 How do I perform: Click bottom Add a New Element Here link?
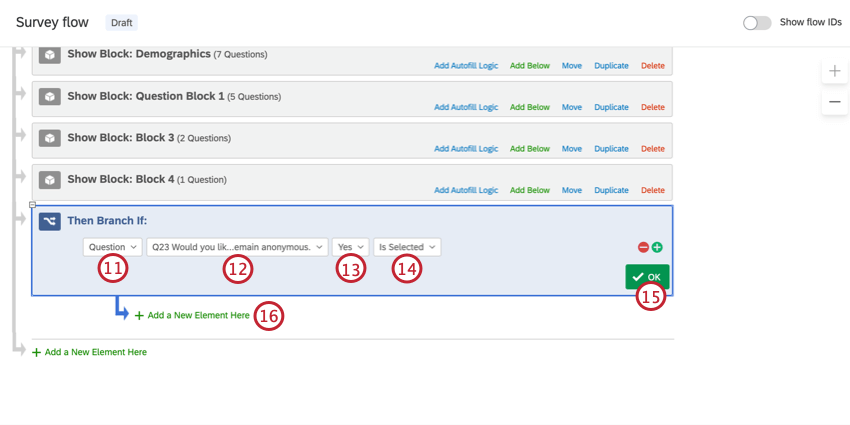(89, 352)
